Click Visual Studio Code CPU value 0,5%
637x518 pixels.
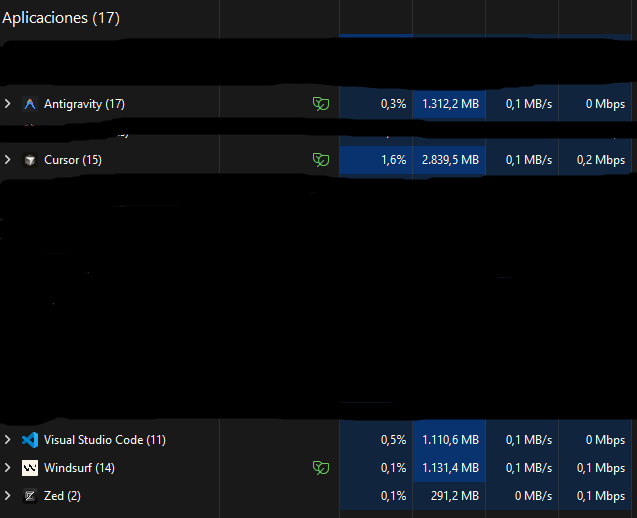[x=393, y=440]
